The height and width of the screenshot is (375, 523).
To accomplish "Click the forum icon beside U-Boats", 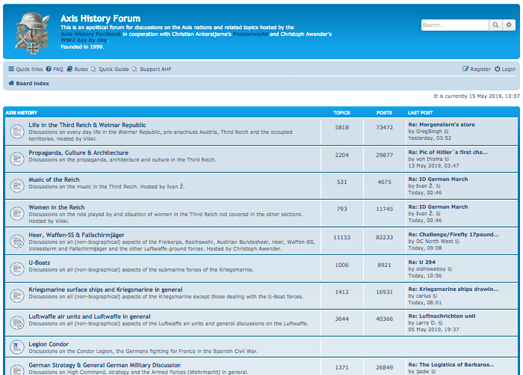I will pos(17,268).
